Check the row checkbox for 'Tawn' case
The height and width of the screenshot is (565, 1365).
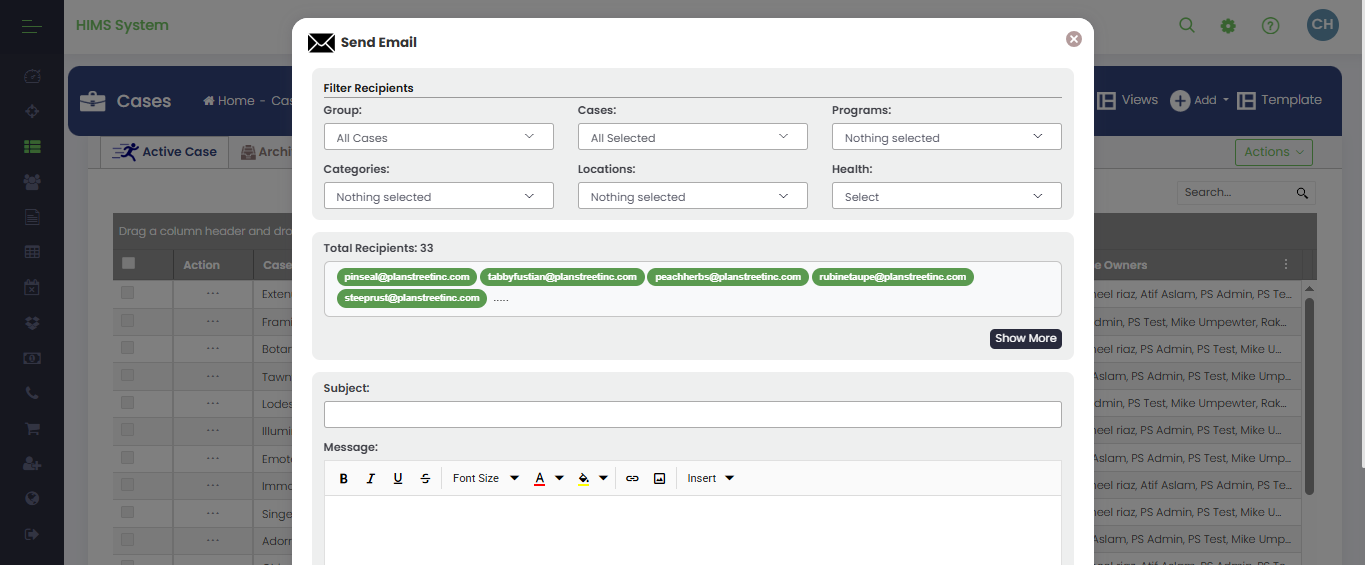pos(127,376)
